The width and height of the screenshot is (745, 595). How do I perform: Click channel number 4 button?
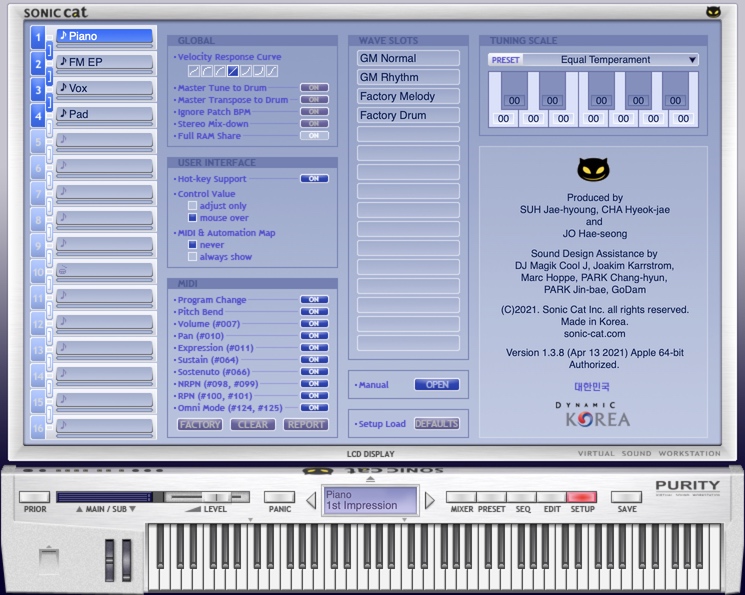click(x=38, y=116)
